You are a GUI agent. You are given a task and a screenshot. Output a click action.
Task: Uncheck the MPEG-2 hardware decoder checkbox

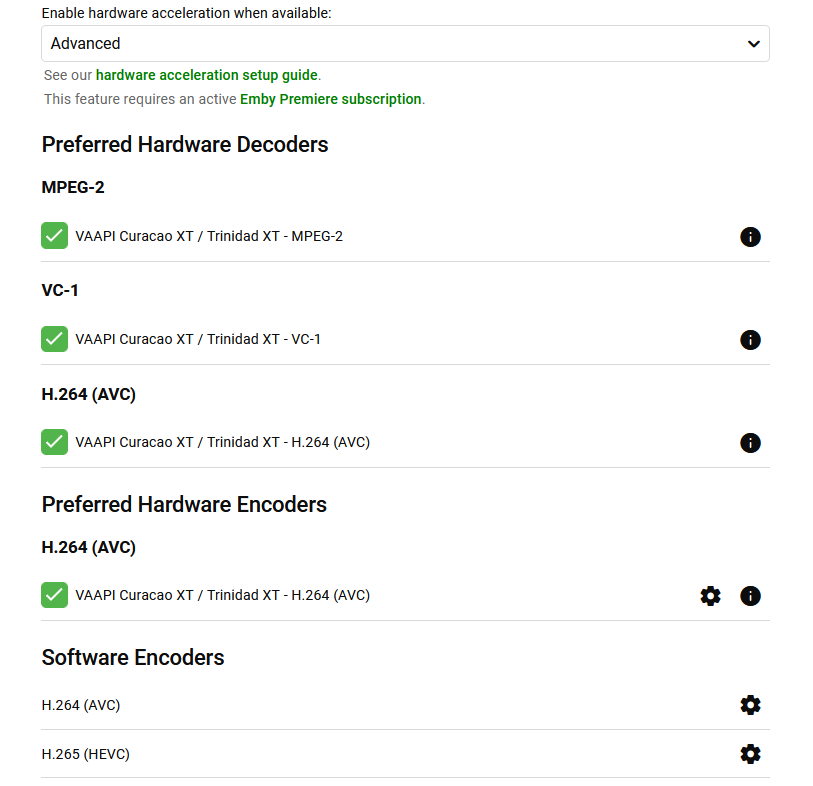point(55,236)
